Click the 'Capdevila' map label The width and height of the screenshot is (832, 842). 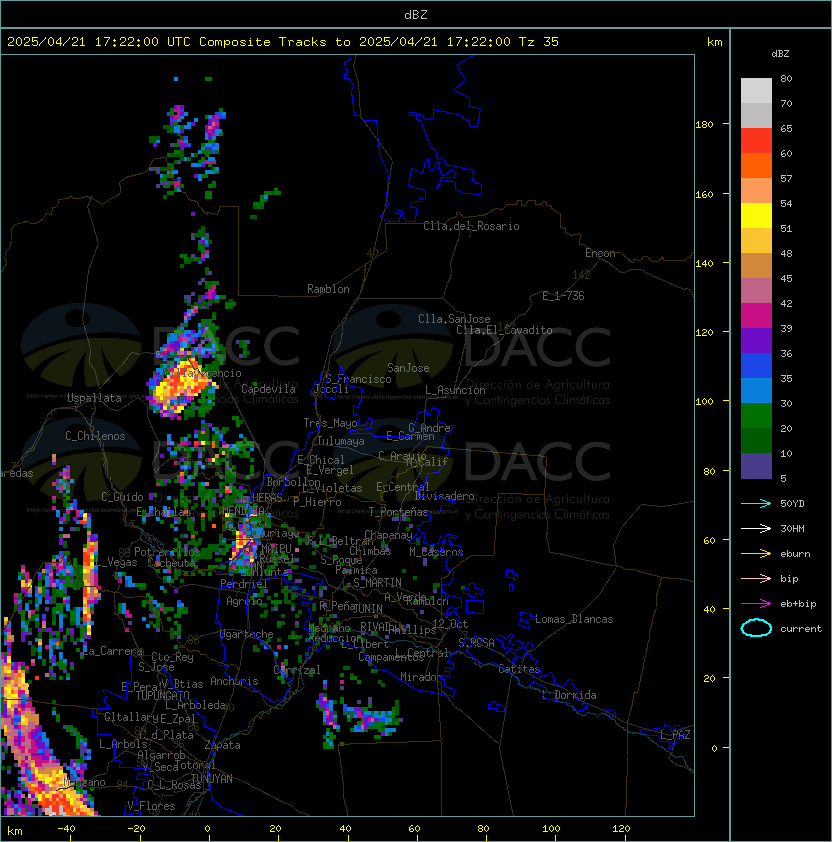click(268, 389)
